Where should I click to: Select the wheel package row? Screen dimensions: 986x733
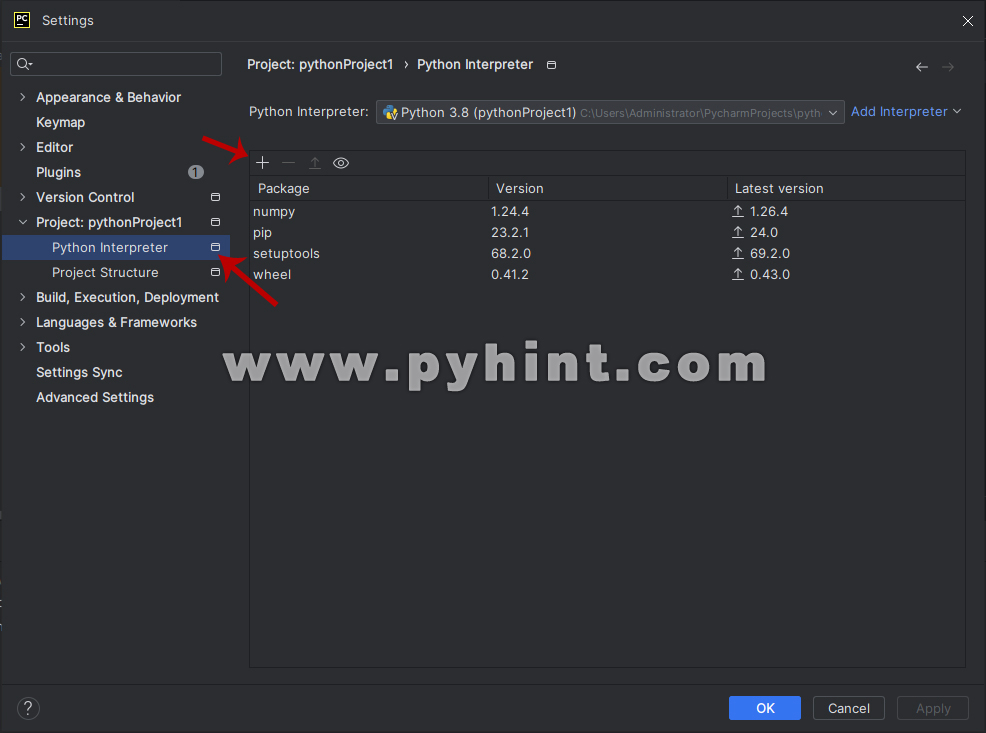pyautogui.click(x=607, y=274)
